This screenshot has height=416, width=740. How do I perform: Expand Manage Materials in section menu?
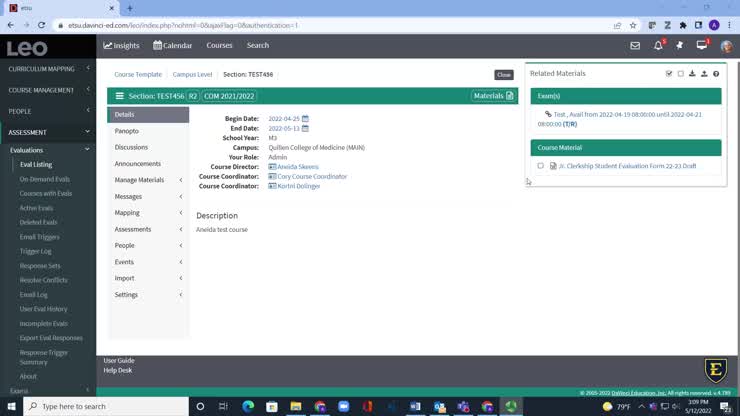coord(148,180)
